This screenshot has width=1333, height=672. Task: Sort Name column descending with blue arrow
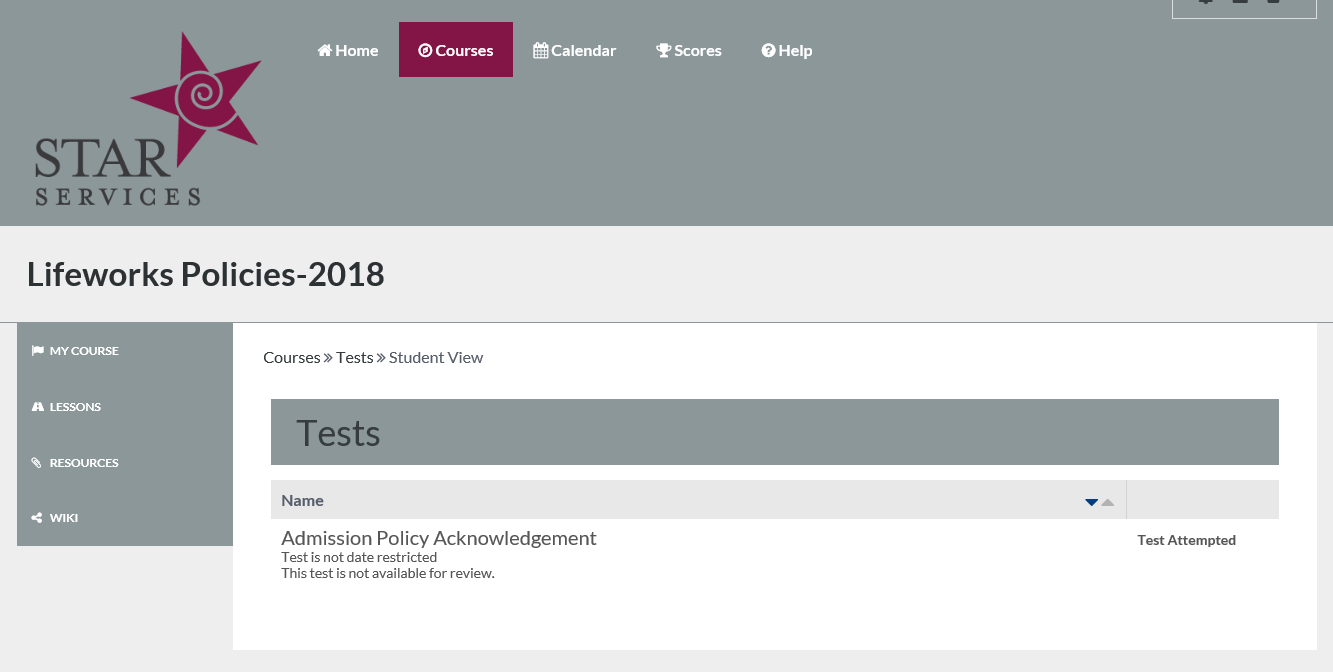point(1091,502)
